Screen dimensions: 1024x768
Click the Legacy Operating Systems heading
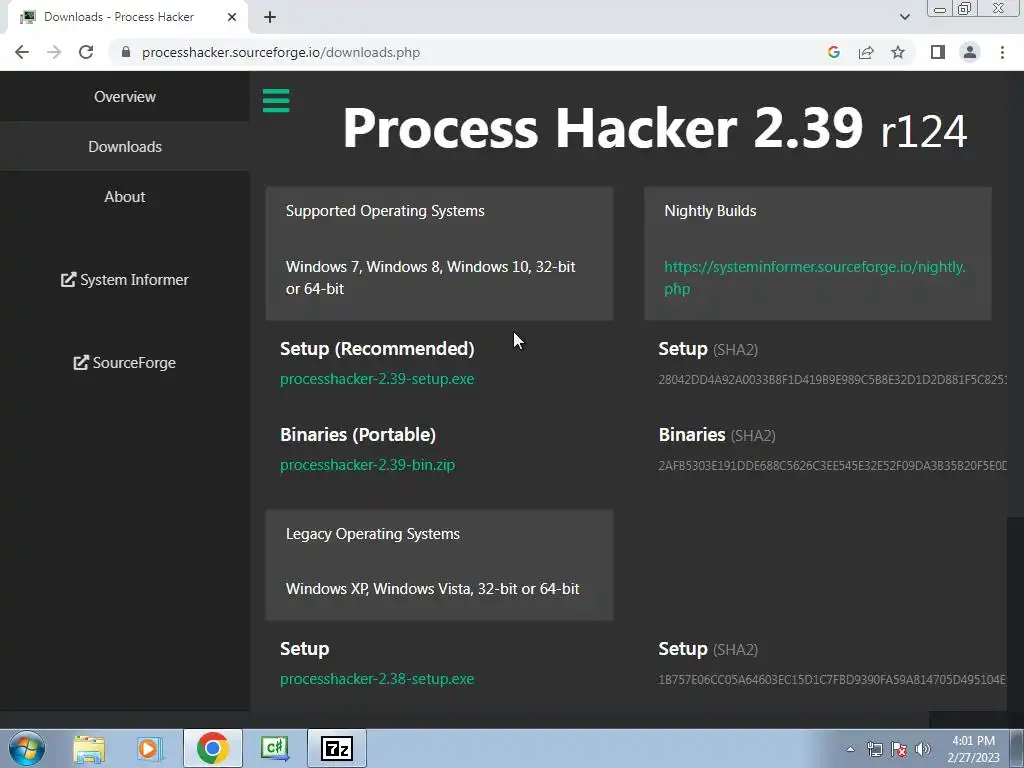point(373,534)
